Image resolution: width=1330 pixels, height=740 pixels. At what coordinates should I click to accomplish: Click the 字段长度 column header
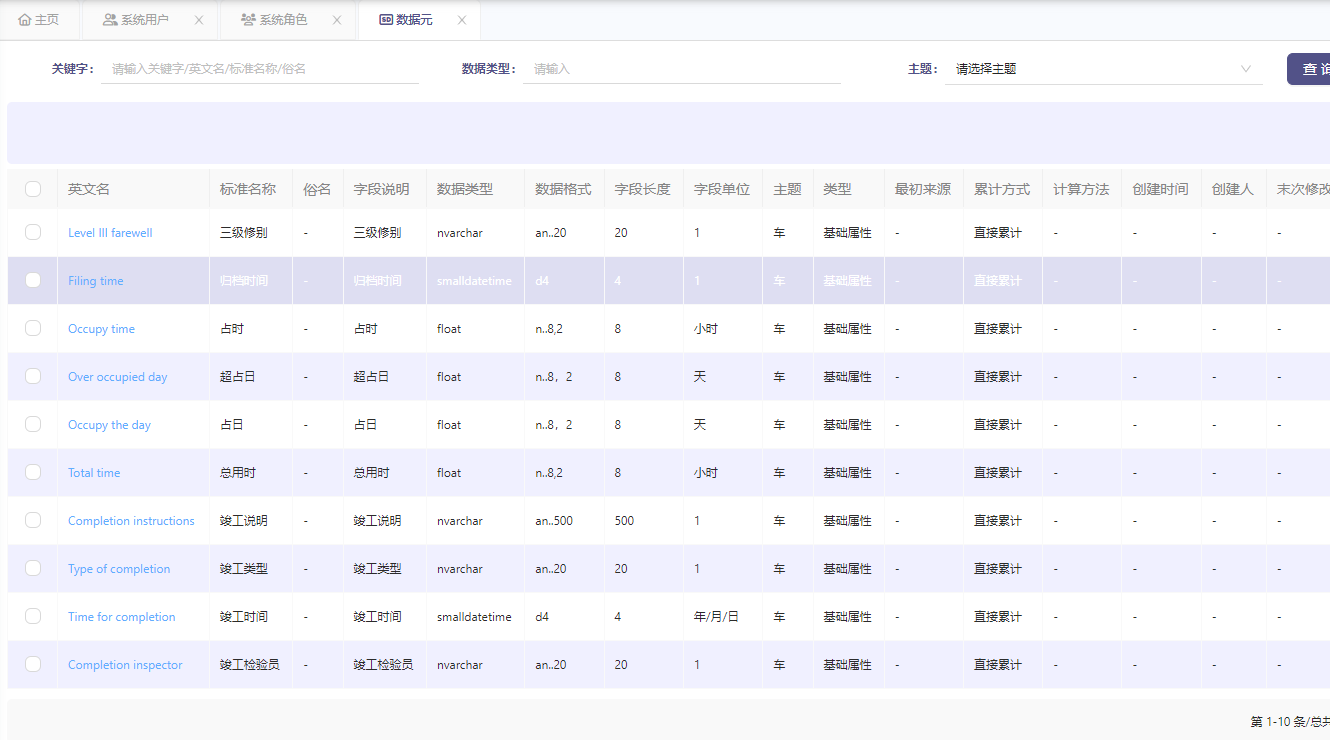coord(644,189)
